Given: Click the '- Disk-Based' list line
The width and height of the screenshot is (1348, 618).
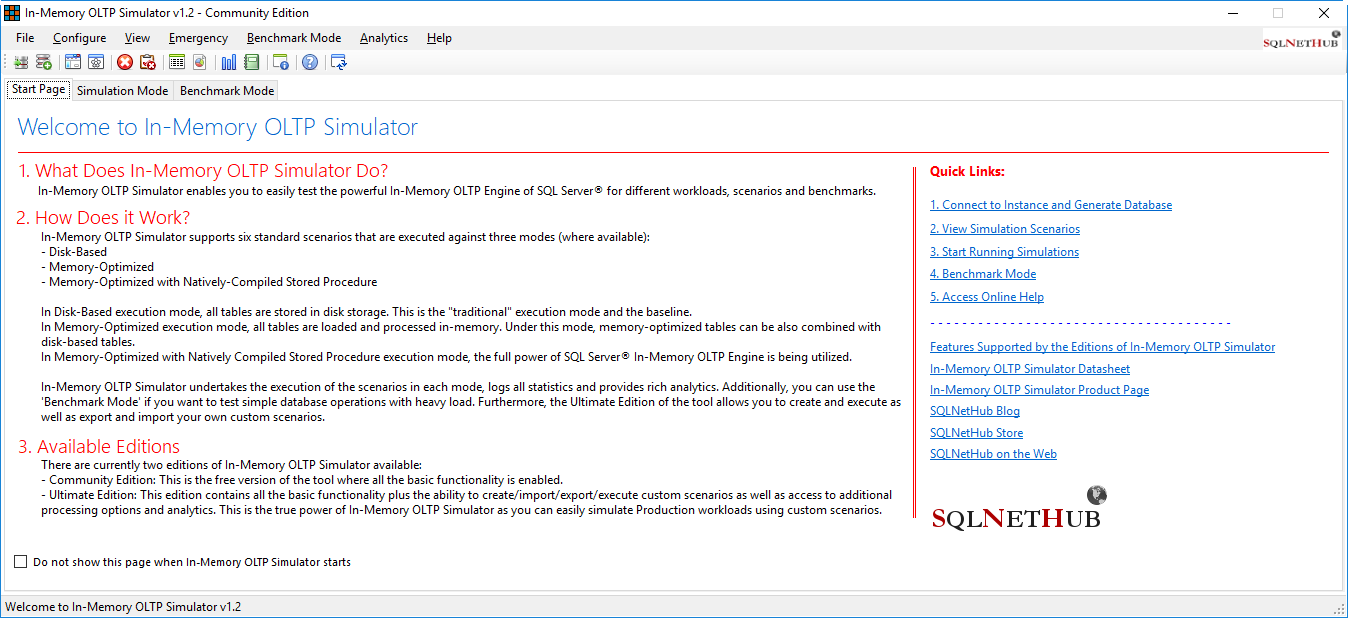Looking at the screenshot, I should click(74, 252).
